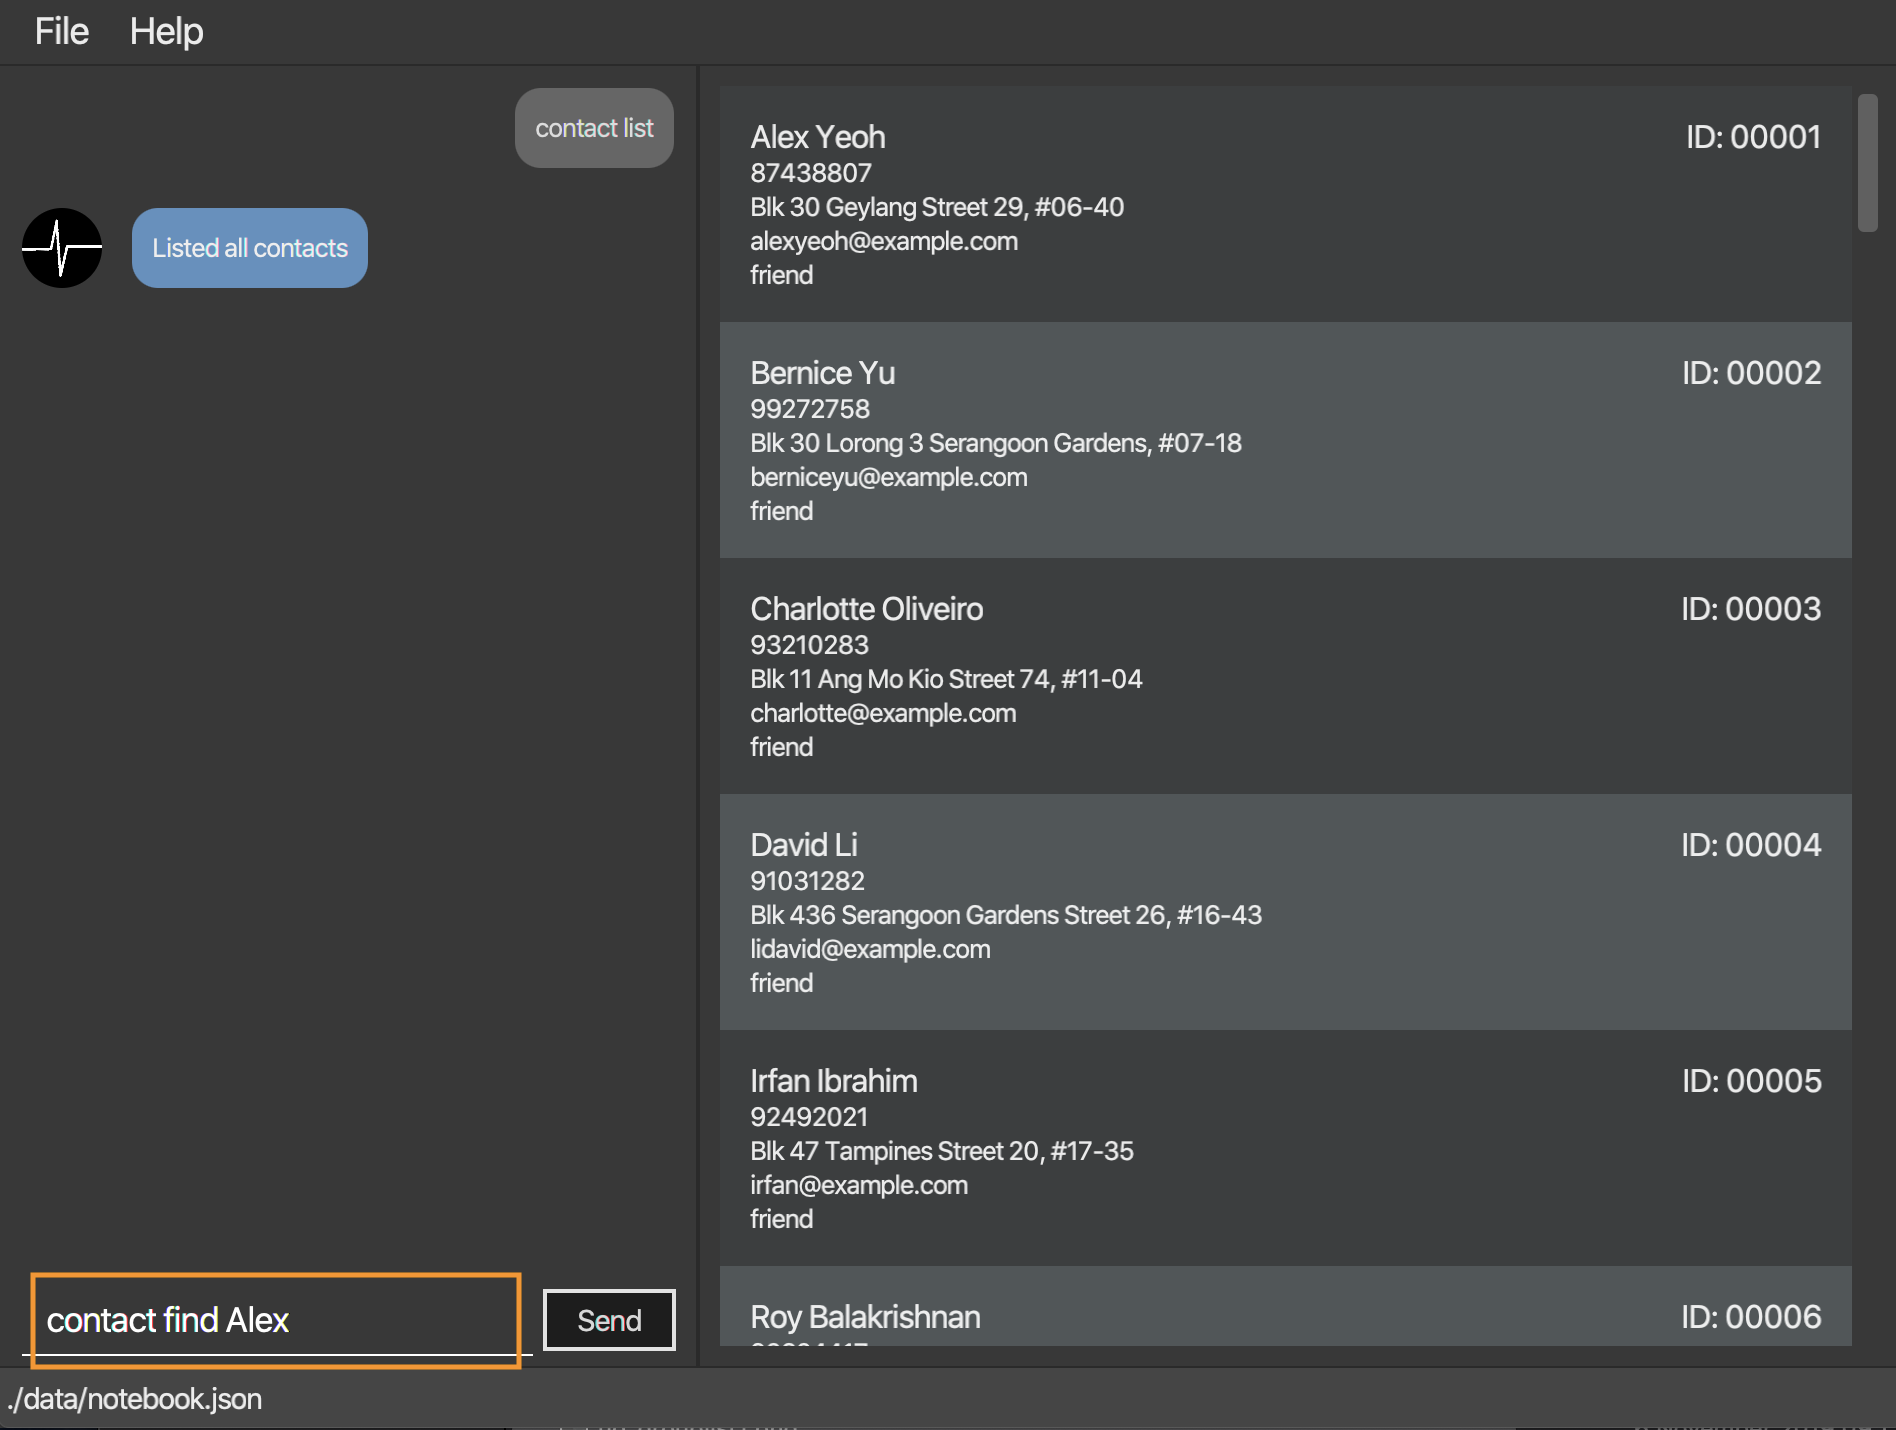The height and width of the screenshot is (1430, 1896).
Task: Click ID: 00003 label
Action: [x=1751, y=609]
